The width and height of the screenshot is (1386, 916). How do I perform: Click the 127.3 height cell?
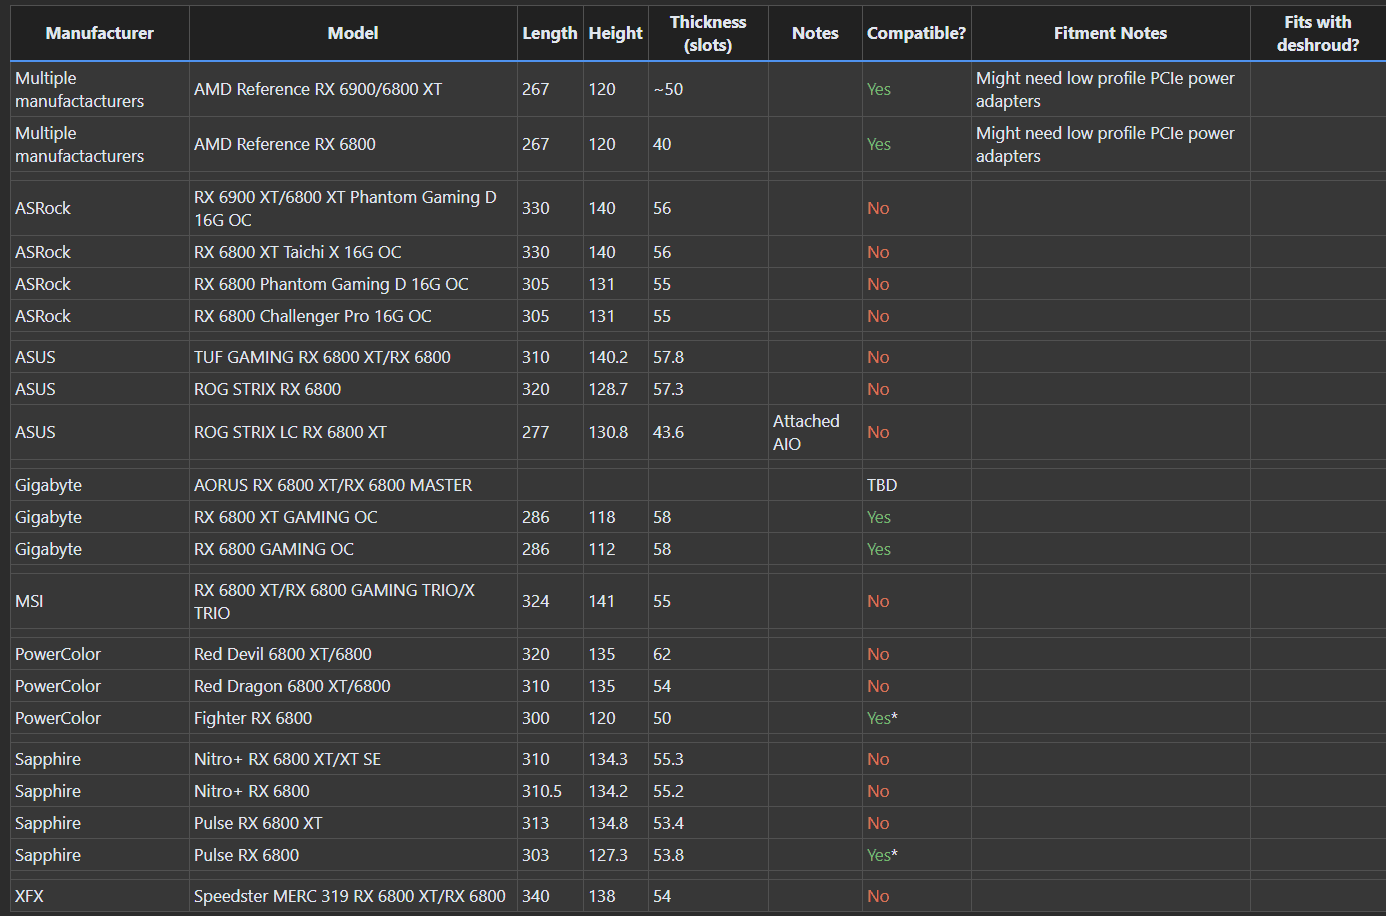(x=616, y=855)
